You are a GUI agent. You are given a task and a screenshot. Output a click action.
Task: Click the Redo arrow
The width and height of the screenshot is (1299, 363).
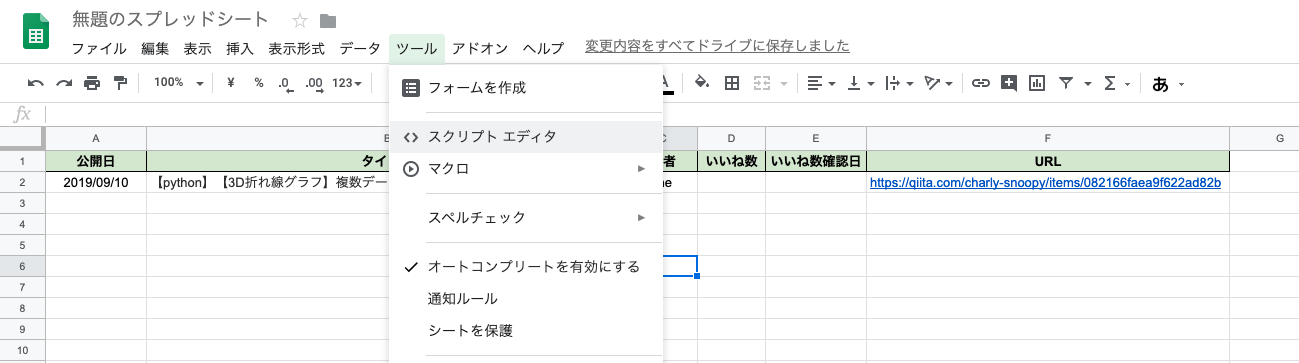point(64,83)
